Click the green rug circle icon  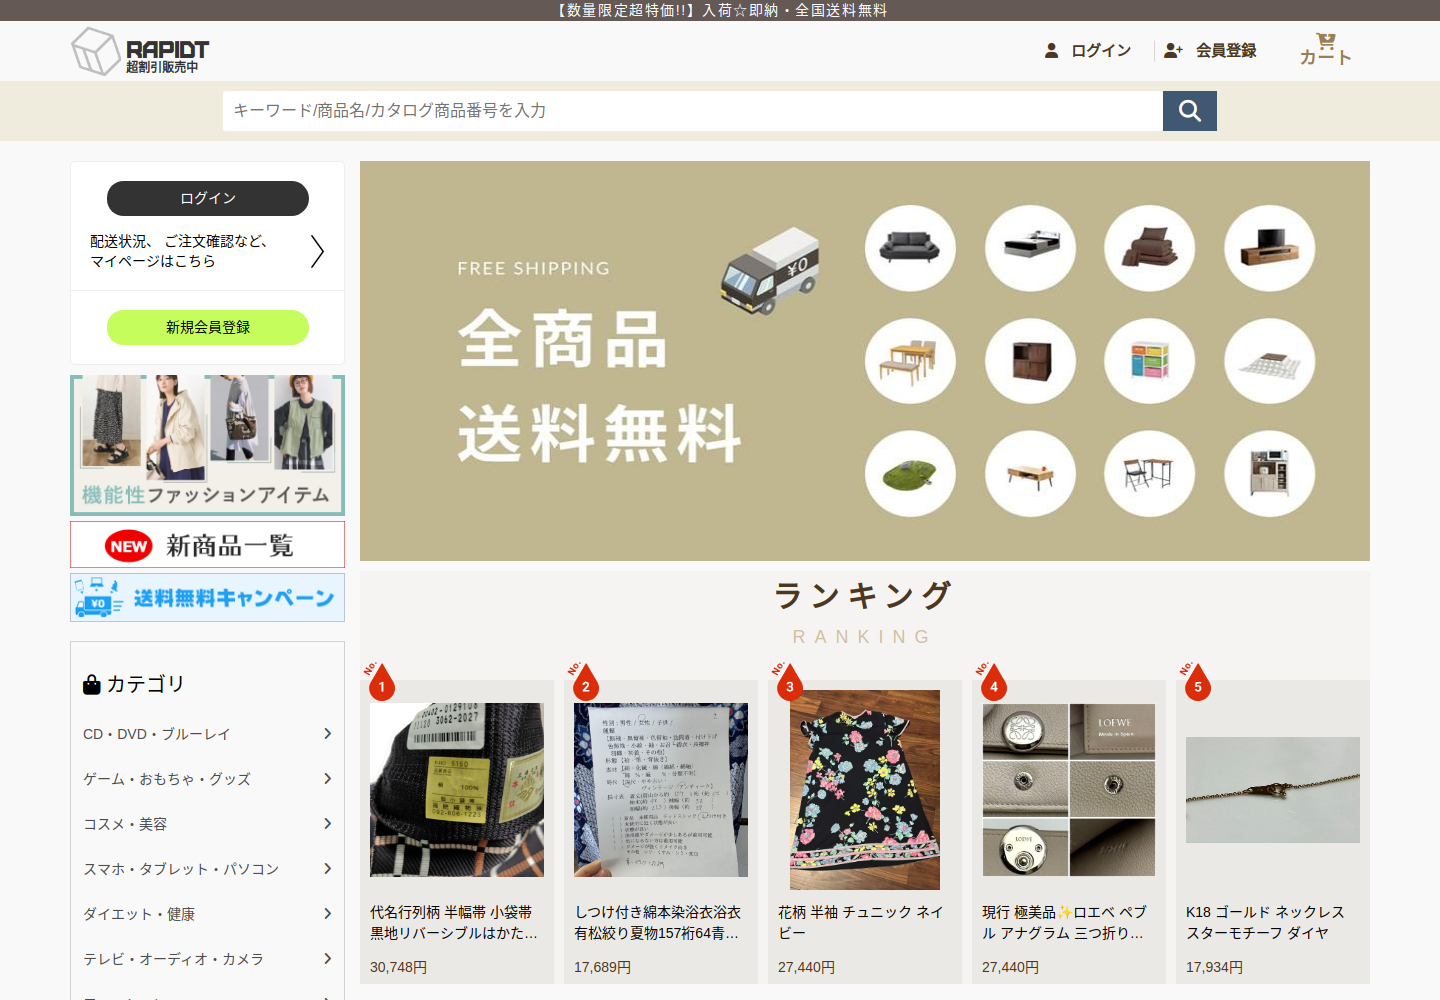click(x=910, y=474)
